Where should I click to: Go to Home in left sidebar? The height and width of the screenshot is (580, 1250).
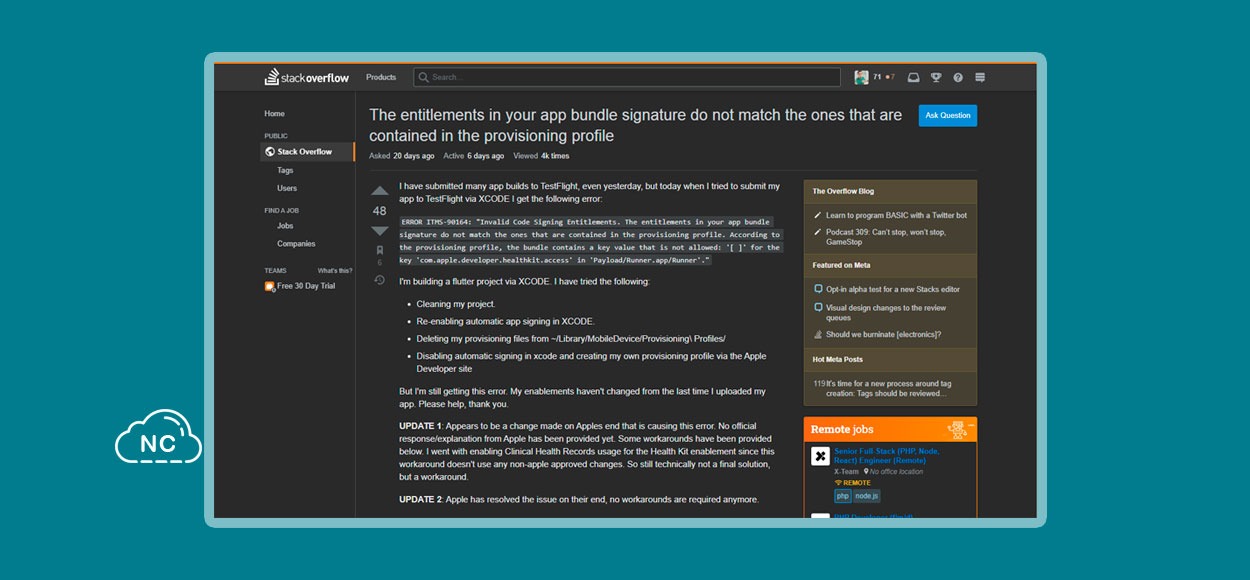point(275,114)
